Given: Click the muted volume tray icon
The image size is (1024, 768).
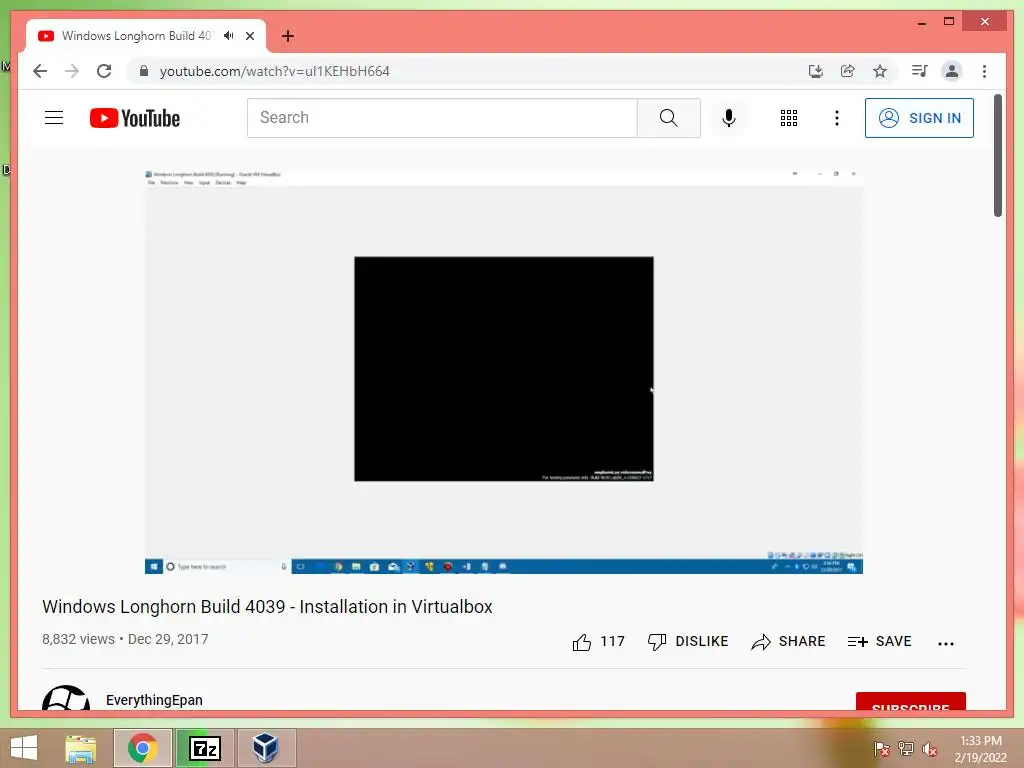Looking at the screenshot, I should (x=930, y=748).
